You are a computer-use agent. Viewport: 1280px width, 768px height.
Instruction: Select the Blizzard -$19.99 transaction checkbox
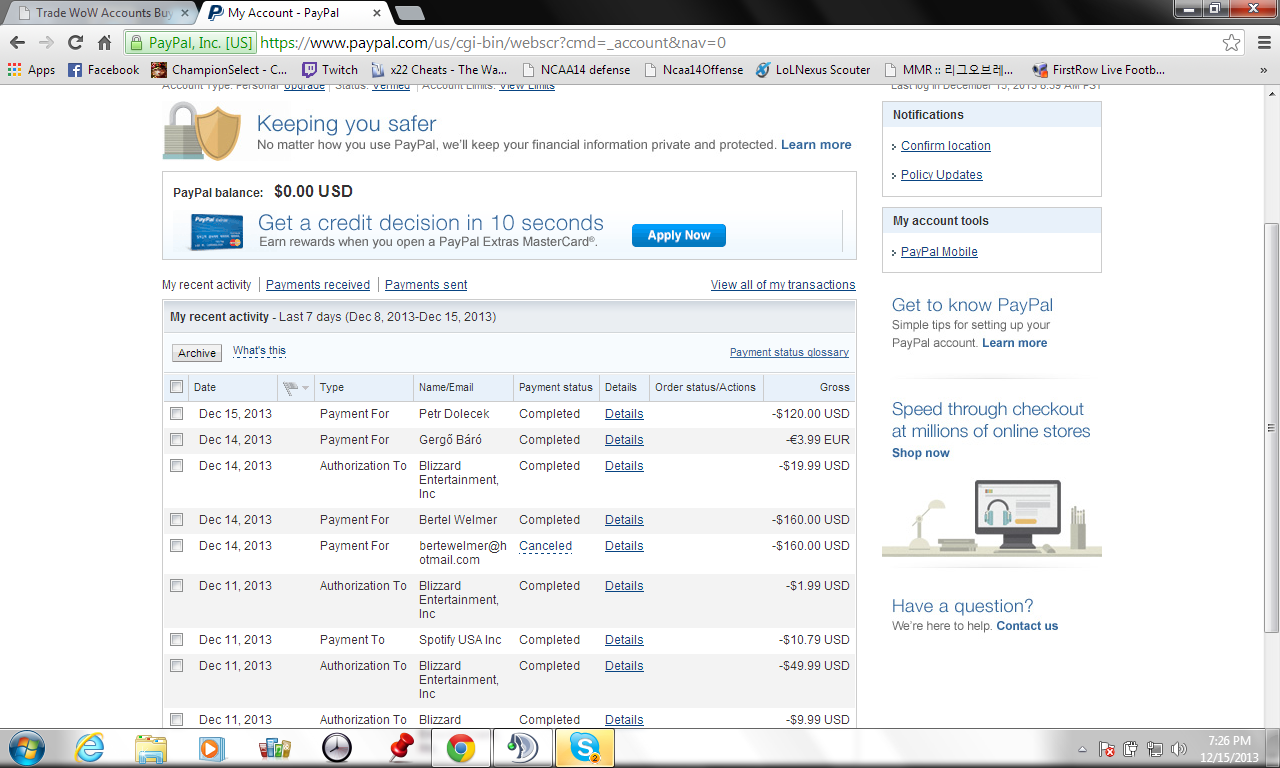177,465
